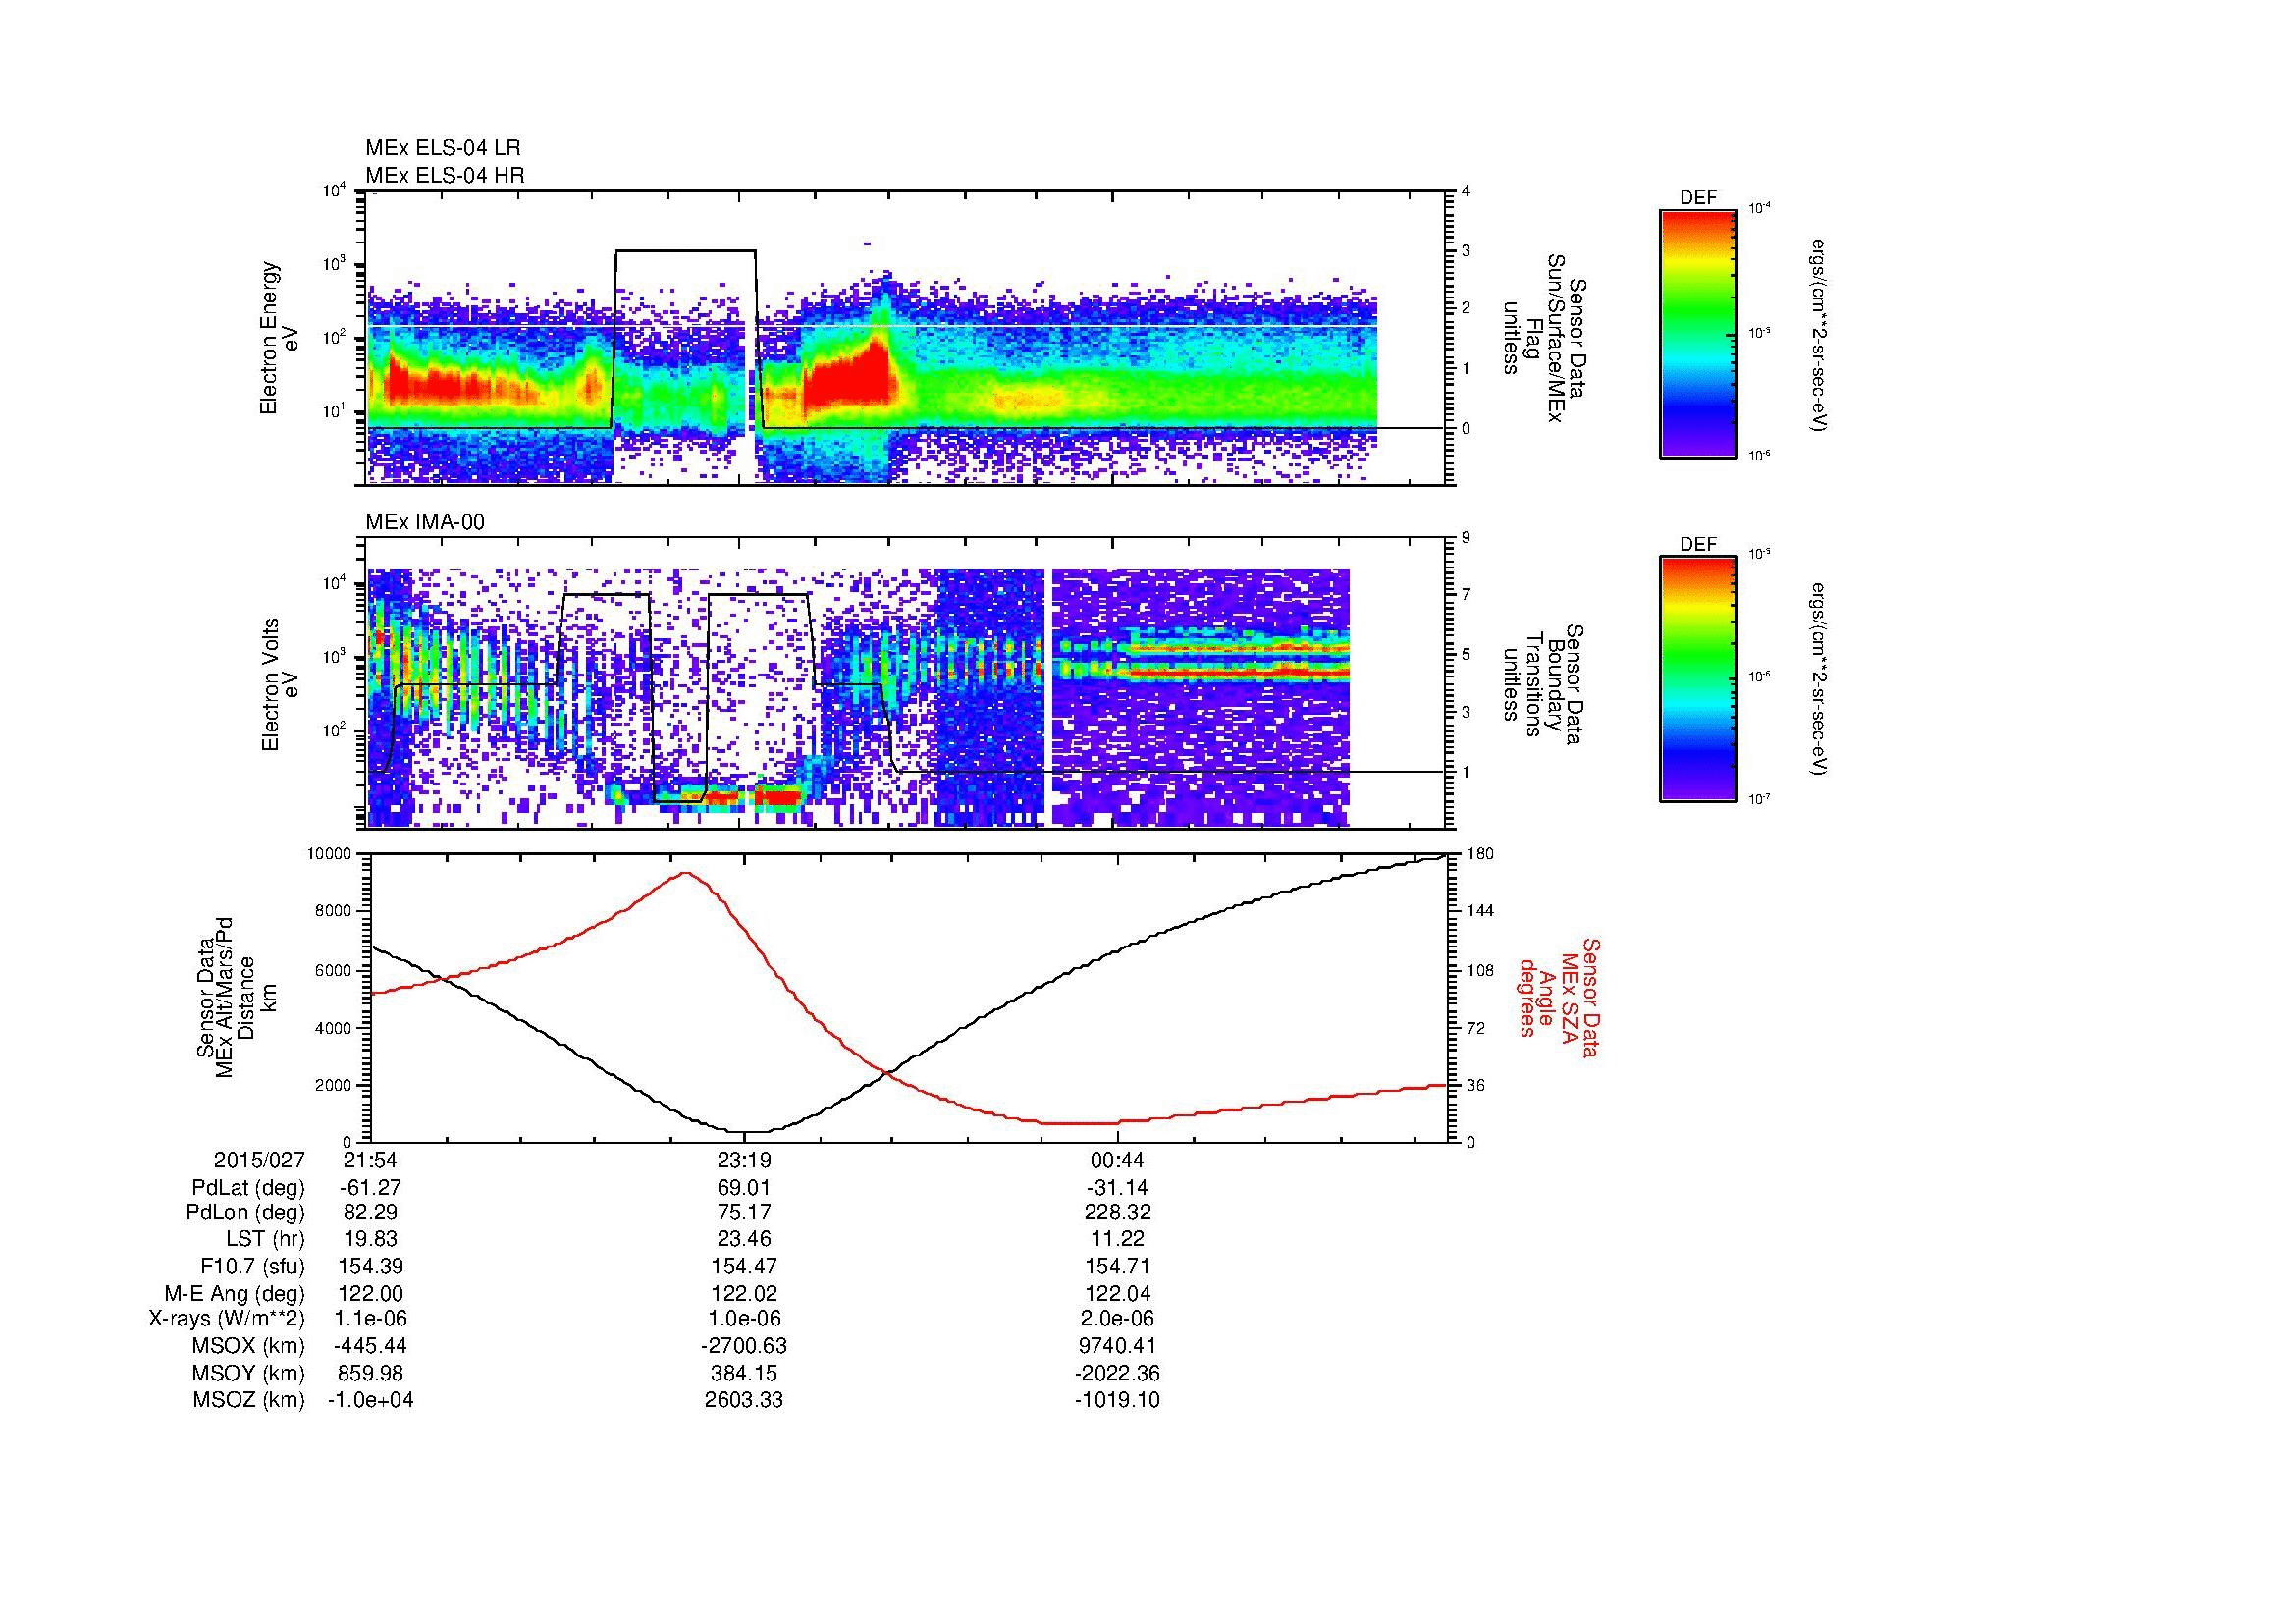
Task: Click the MSOX value 9740.41
Action: click(1117, 1346)
